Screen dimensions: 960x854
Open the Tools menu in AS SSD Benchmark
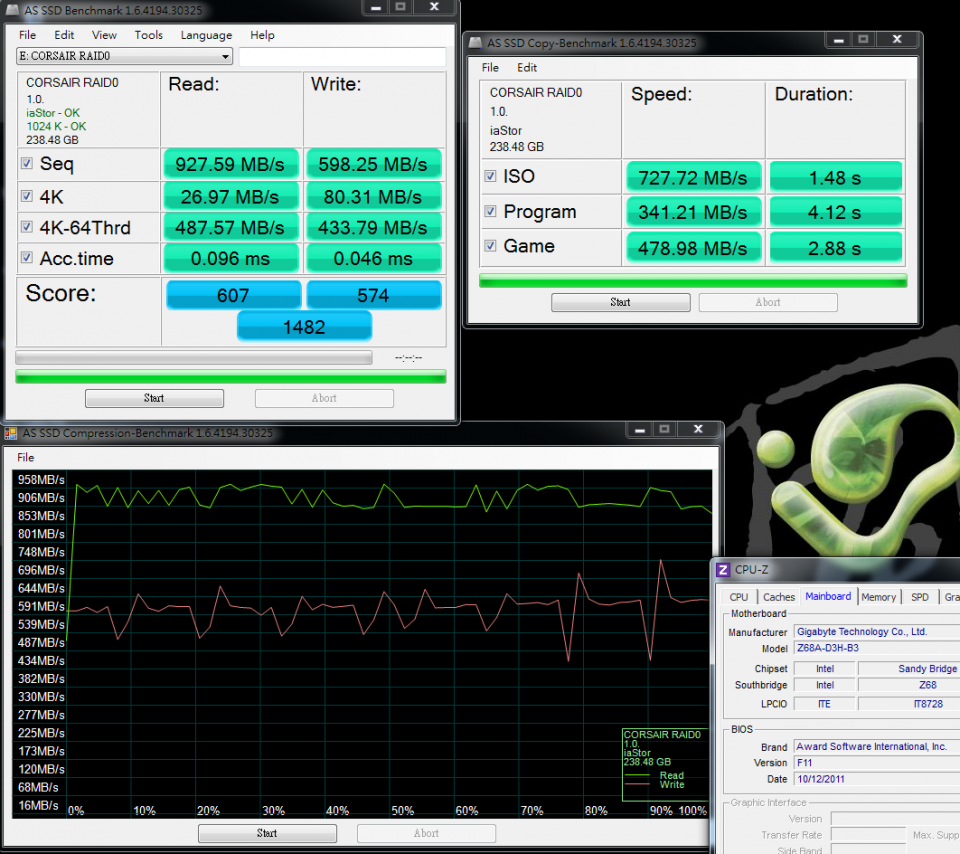(x=148, y=35)
